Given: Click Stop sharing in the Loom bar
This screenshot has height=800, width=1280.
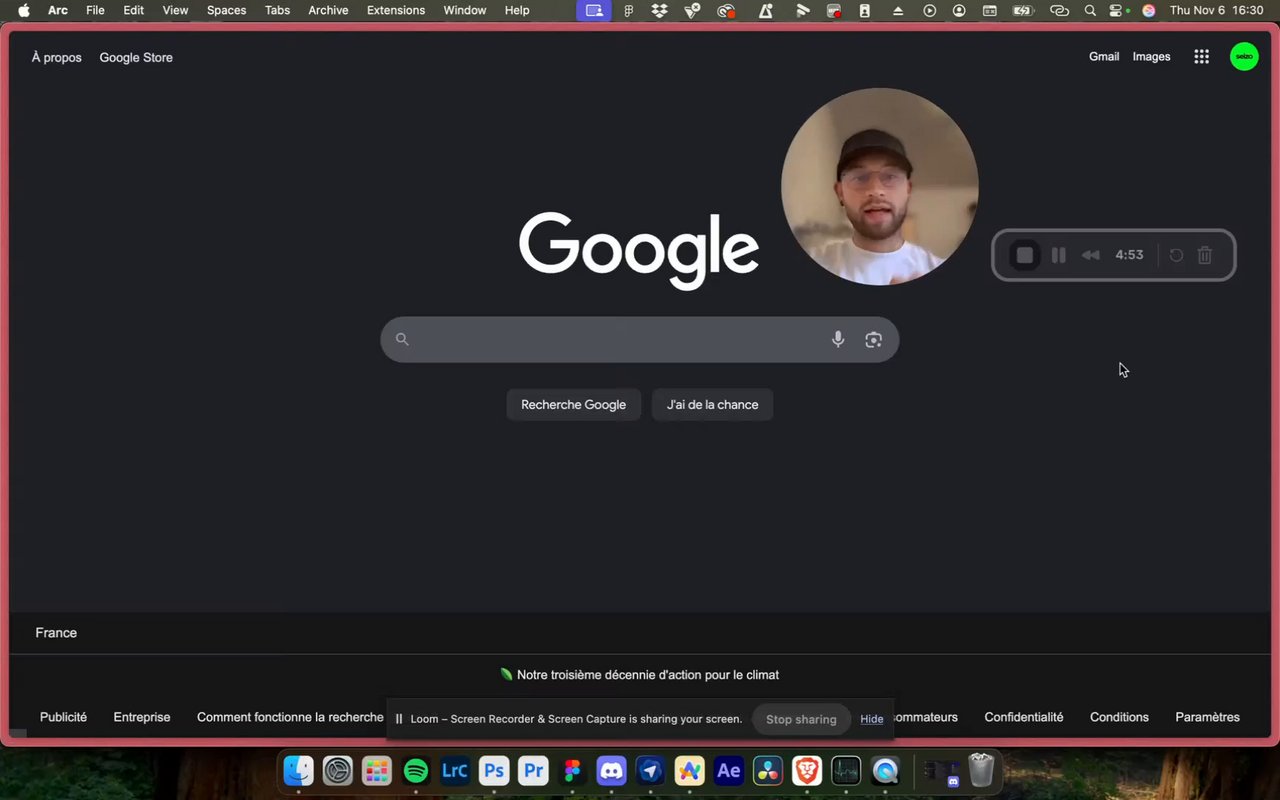Looking at the screenshot, I should (x=801, y=719).
